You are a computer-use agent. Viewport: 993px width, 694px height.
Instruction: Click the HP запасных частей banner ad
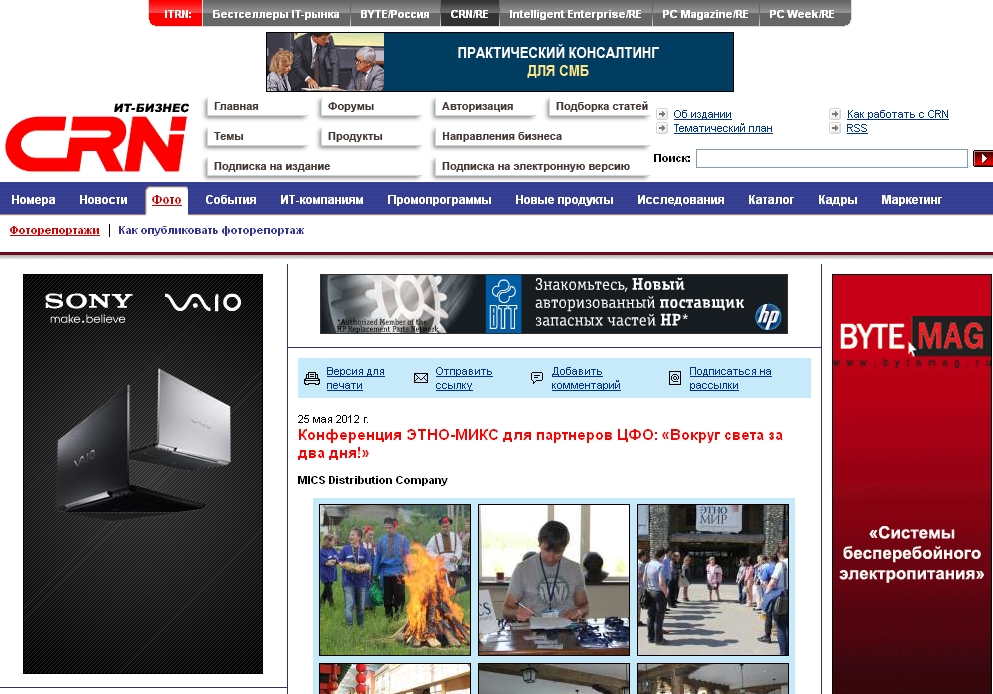click(553, 304)
